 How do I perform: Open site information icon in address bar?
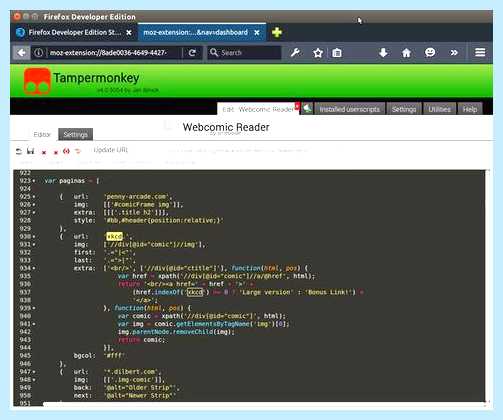coord(39,53)
